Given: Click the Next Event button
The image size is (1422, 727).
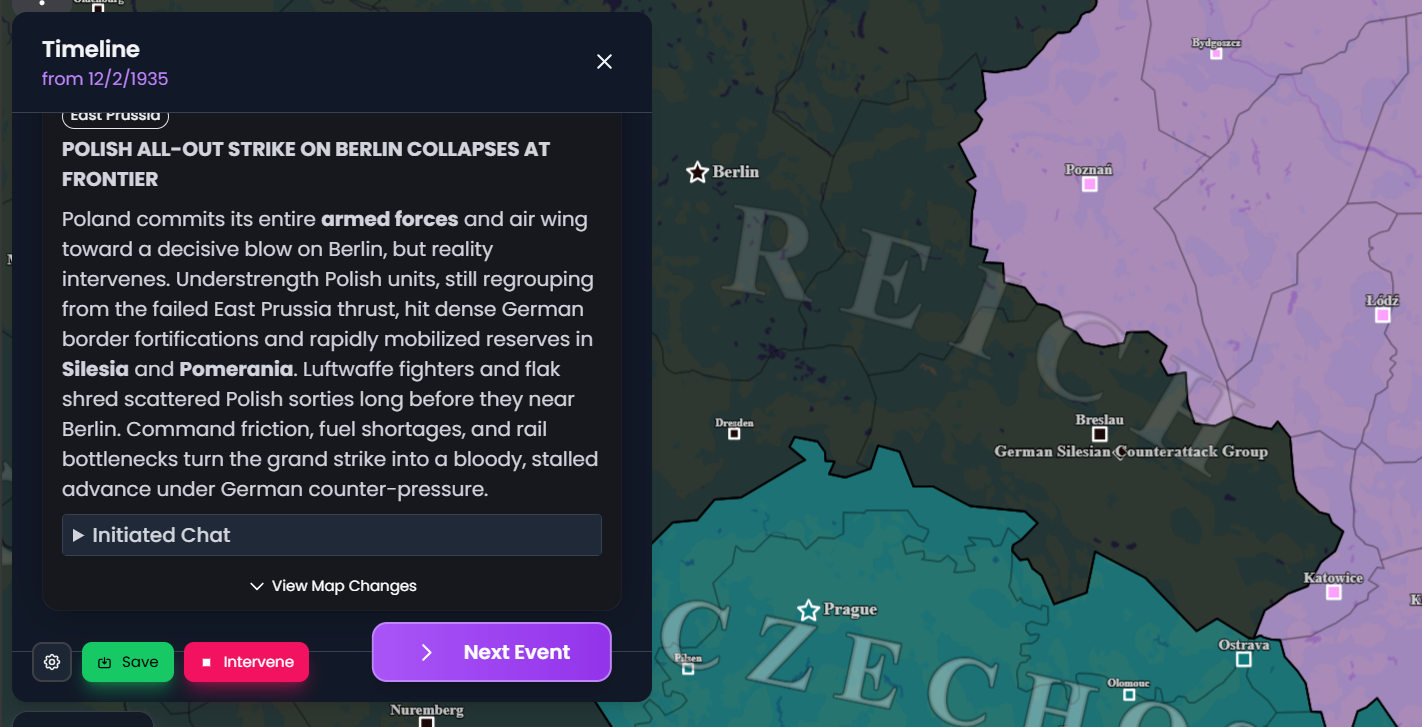Looking at the screenshot, I should 491,652.
